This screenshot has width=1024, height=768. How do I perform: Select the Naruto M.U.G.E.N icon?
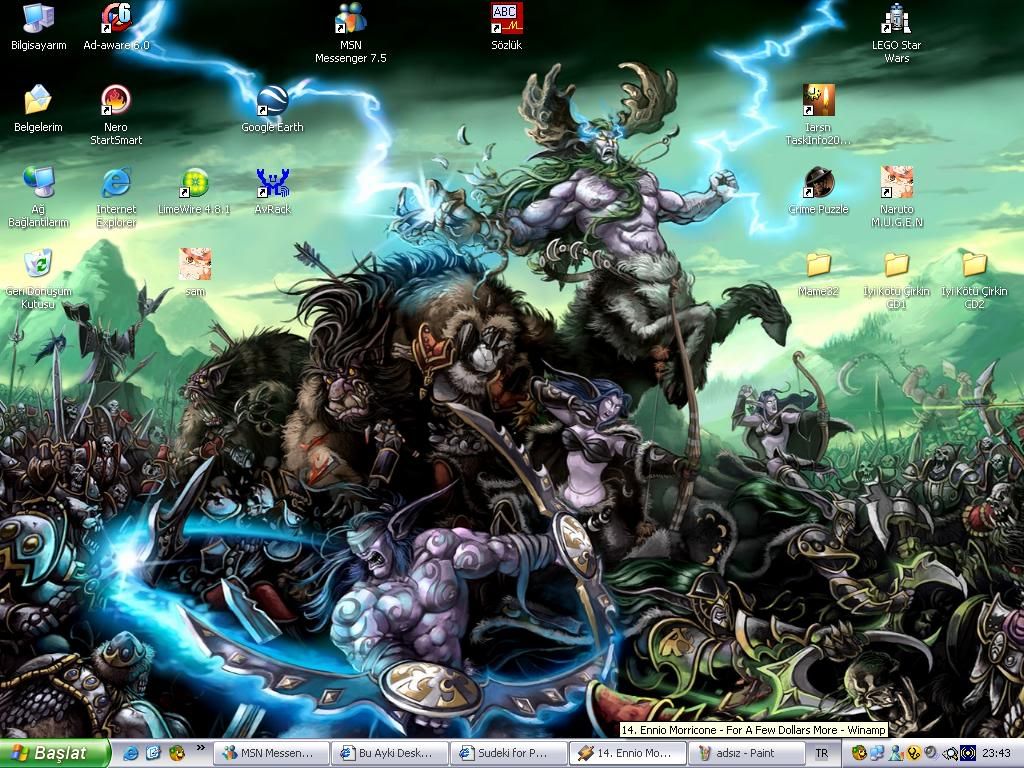tap(896, 184)
